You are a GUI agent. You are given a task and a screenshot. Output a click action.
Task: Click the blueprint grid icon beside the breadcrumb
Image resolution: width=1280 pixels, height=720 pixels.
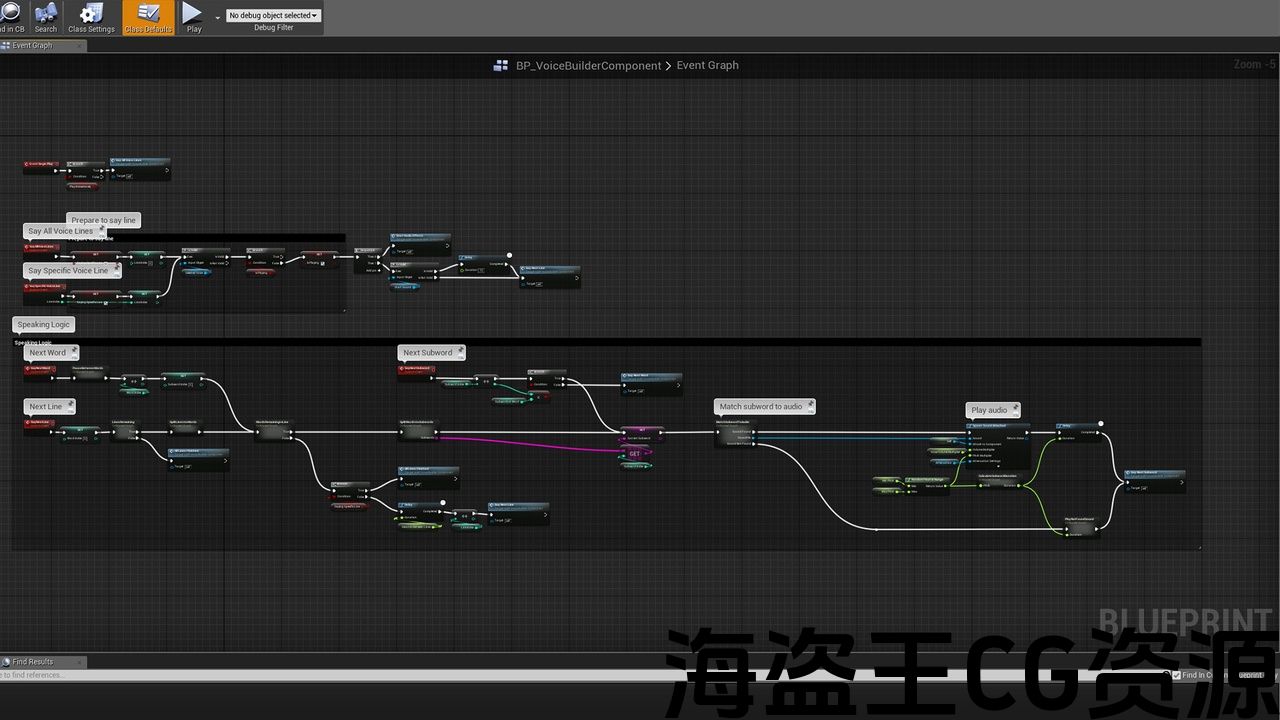point(501,66)
